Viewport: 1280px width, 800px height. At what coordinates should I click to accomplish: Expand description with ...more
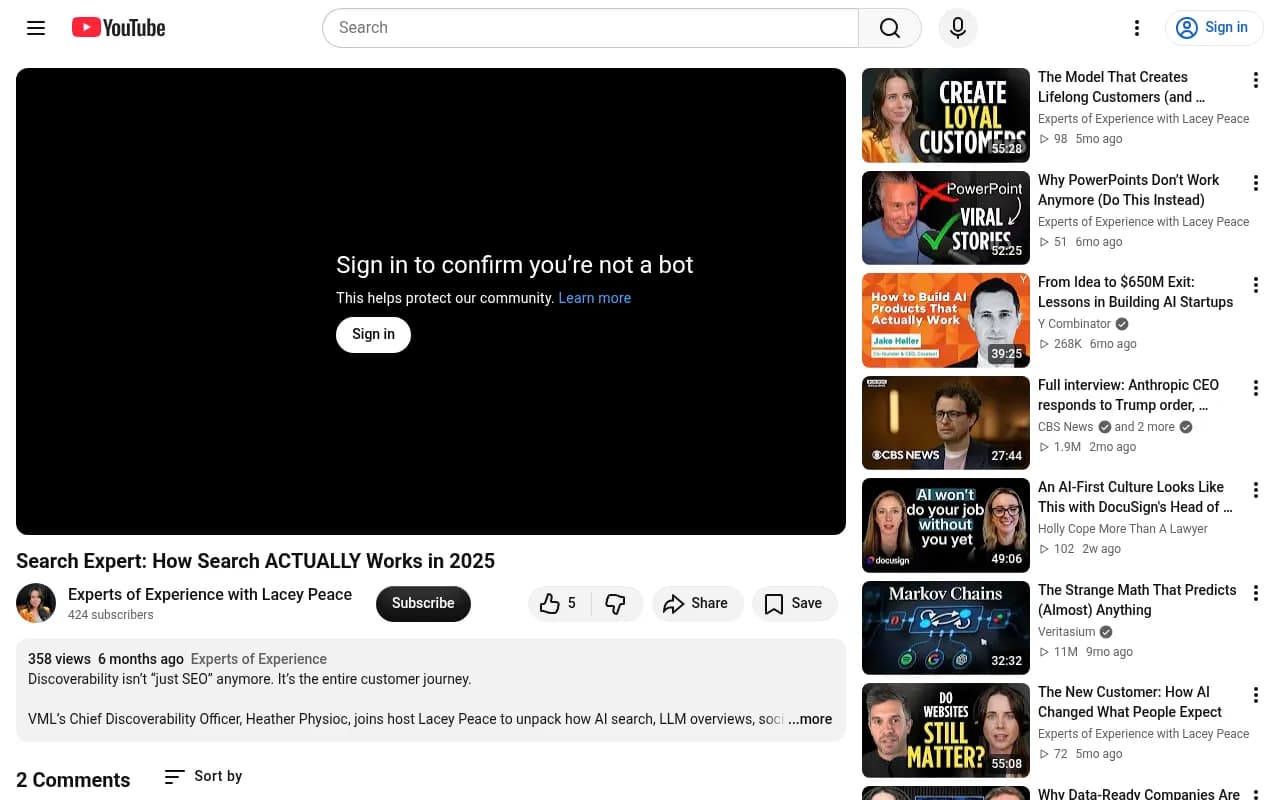click(810, 719)
